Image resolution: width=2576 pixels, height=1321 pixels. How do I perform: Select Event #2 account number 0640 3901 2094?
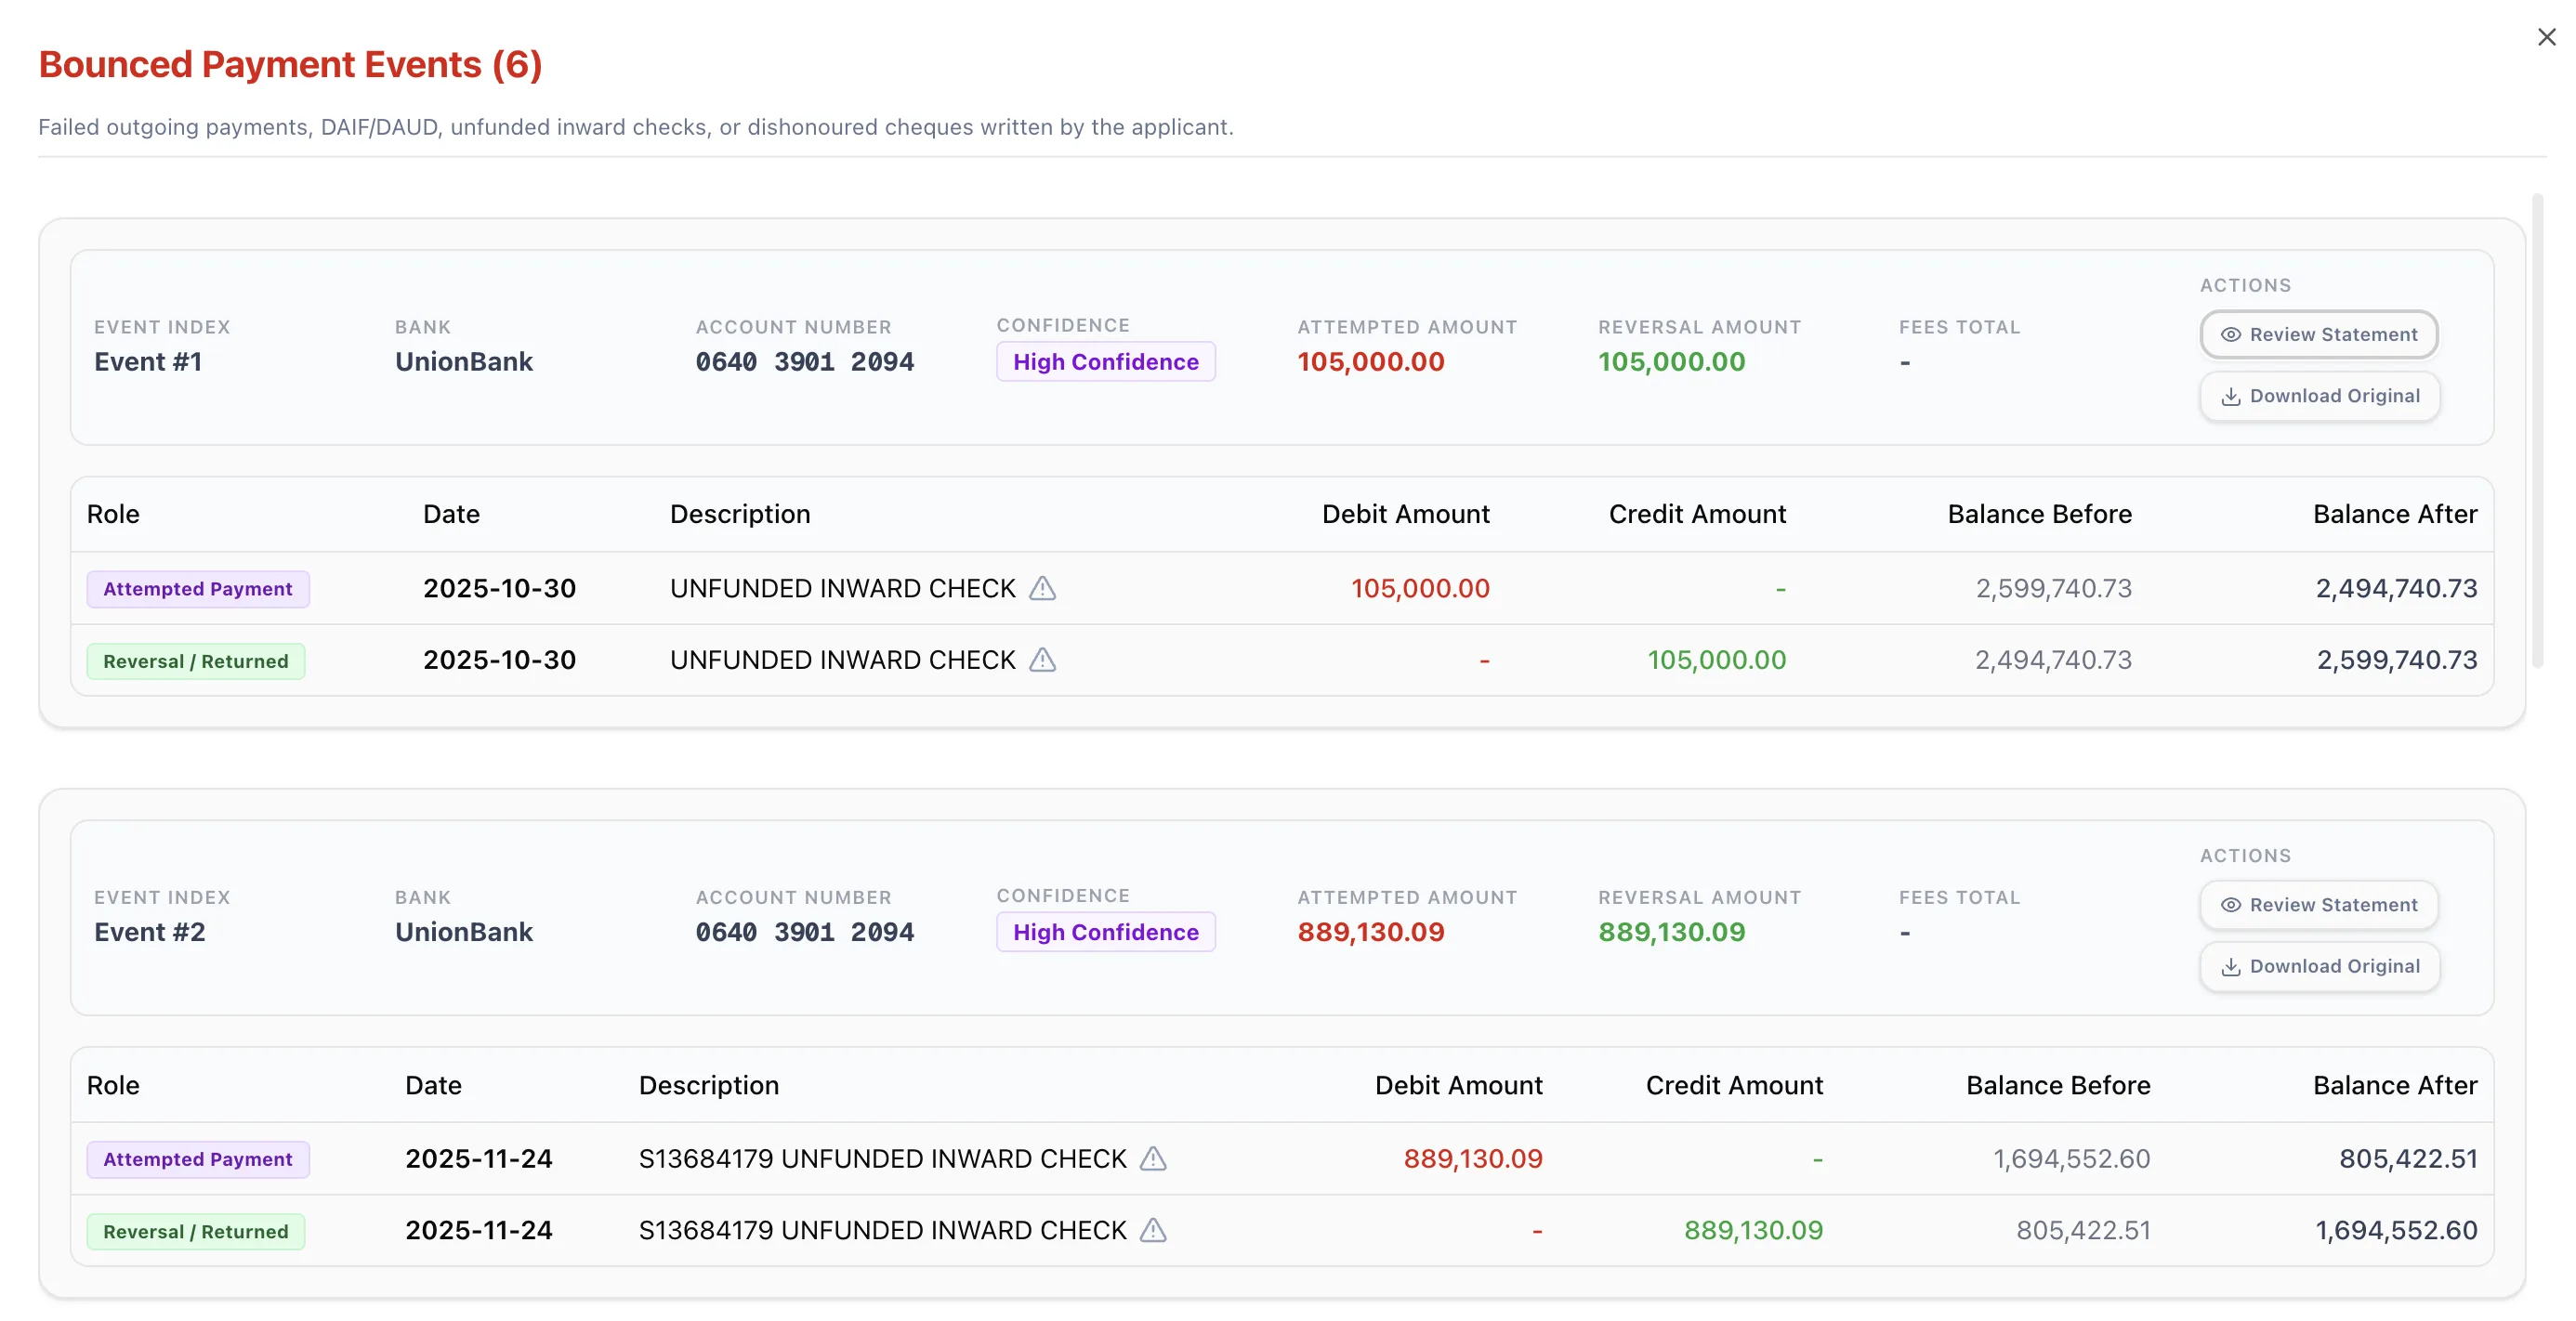(804, 931)
